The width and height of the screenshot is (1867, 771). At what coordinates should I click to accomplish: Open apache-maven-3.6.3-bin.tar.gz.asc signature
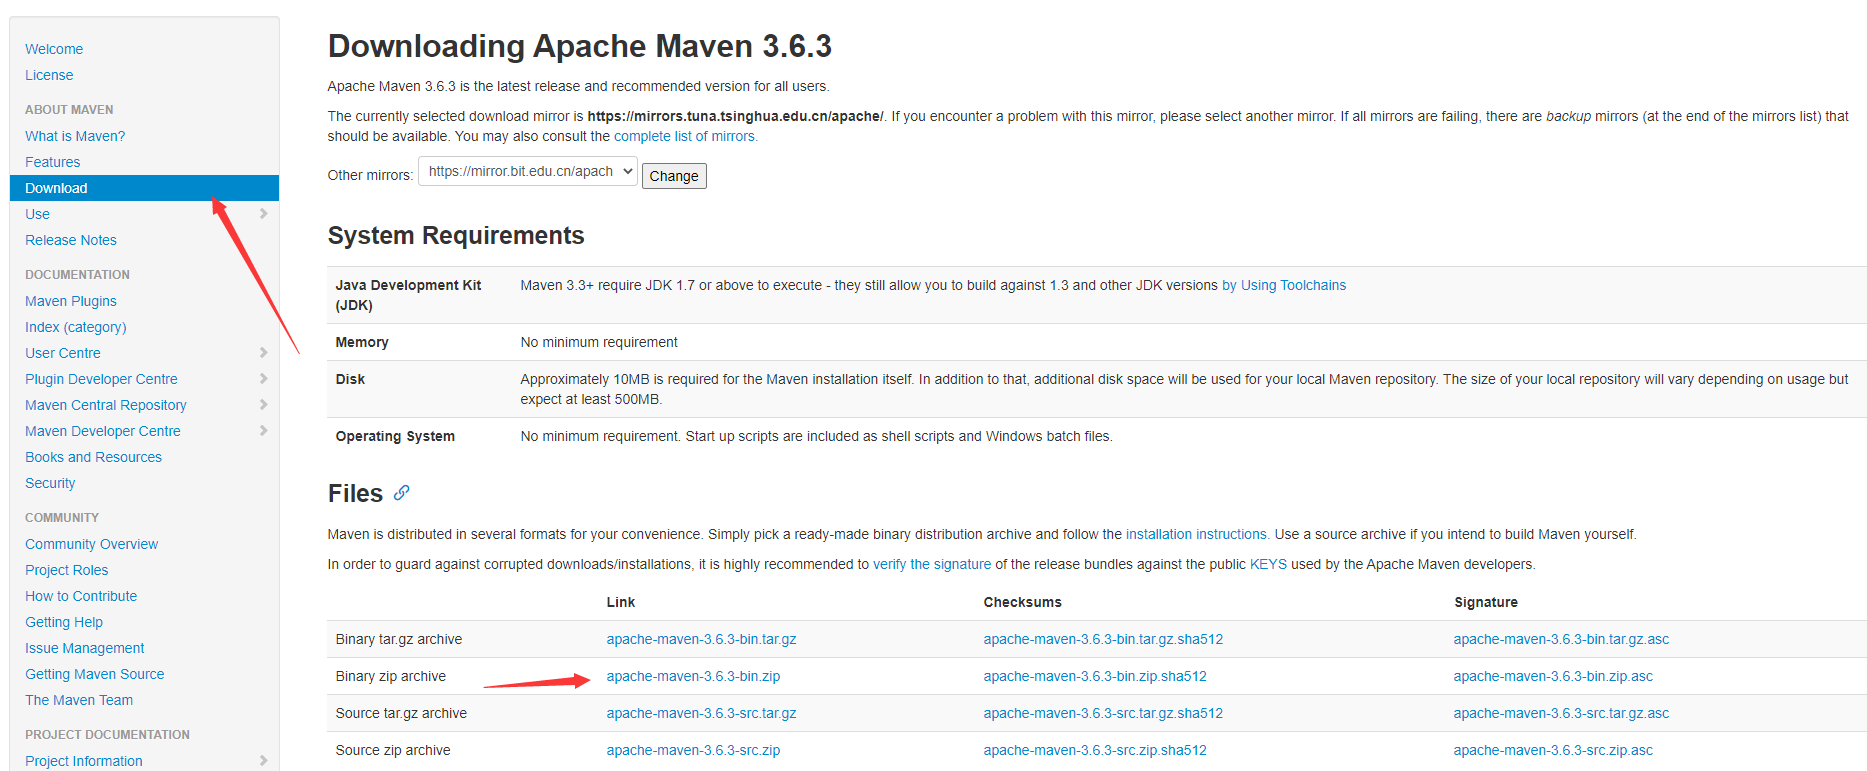click(x=1561, y=639)
